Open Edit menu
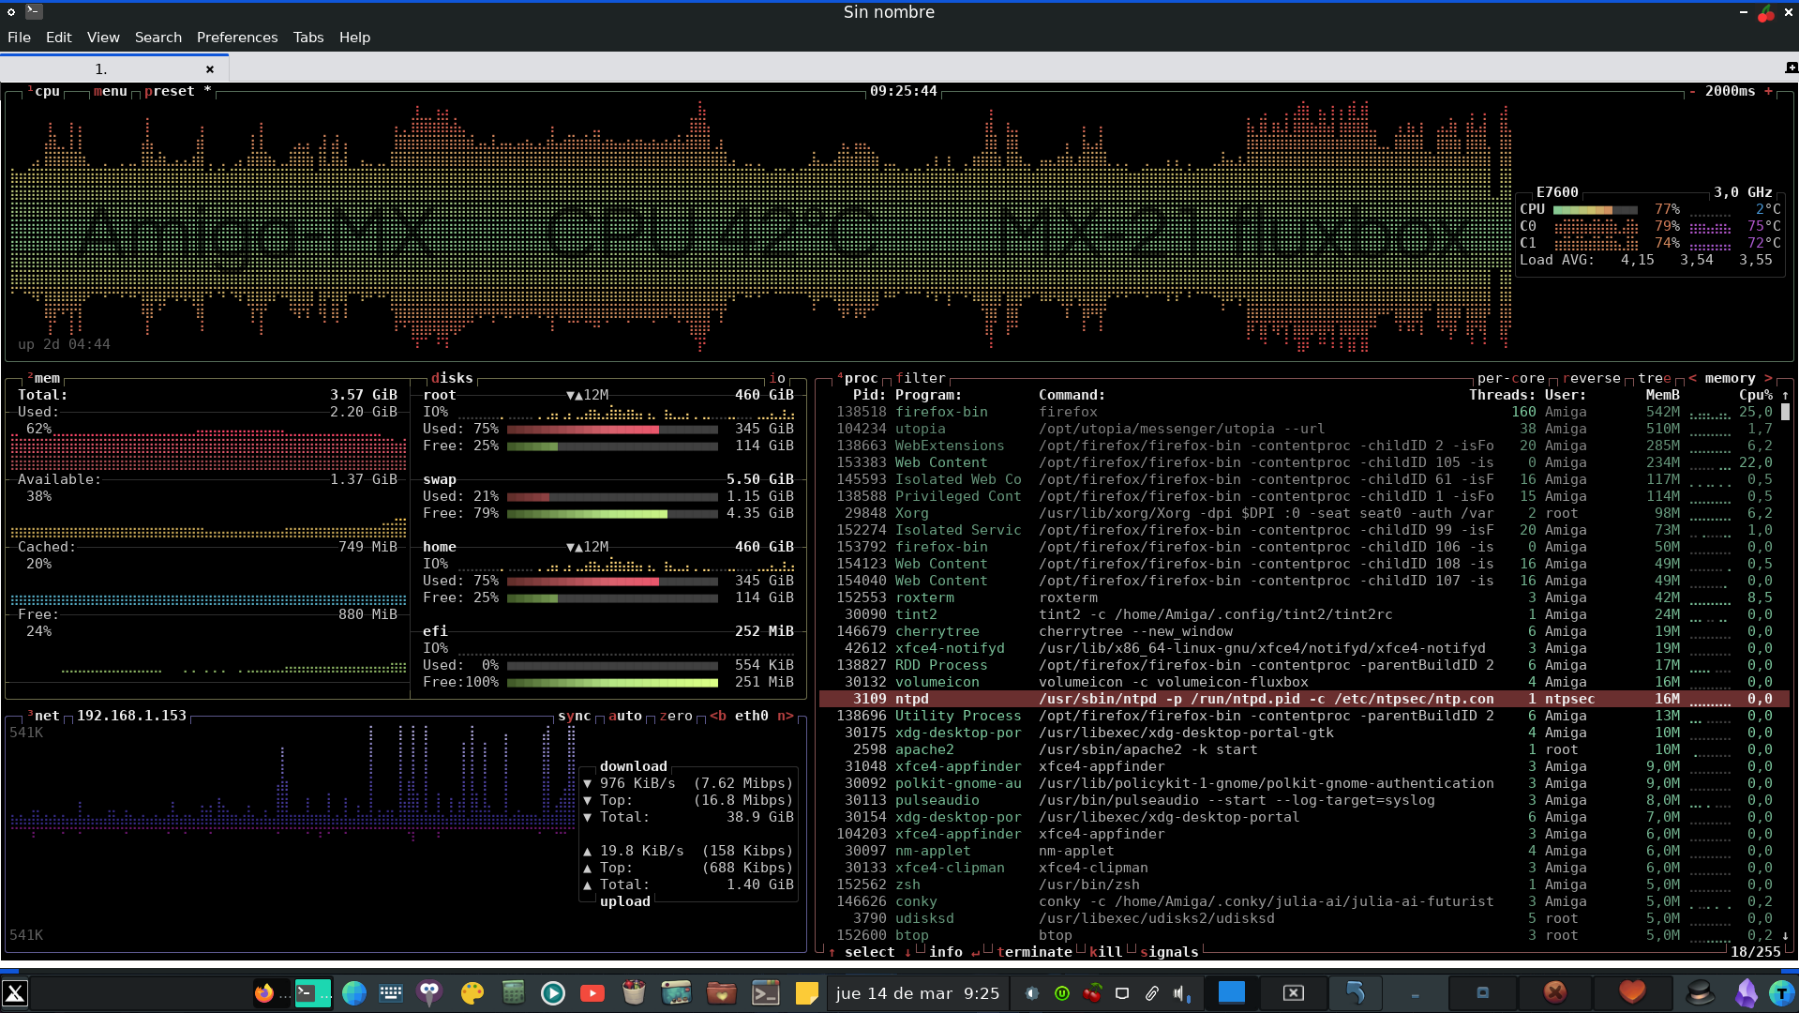Image resolution: width=1799 pixels, height=1013 pixels. click(x=59, y=37)
